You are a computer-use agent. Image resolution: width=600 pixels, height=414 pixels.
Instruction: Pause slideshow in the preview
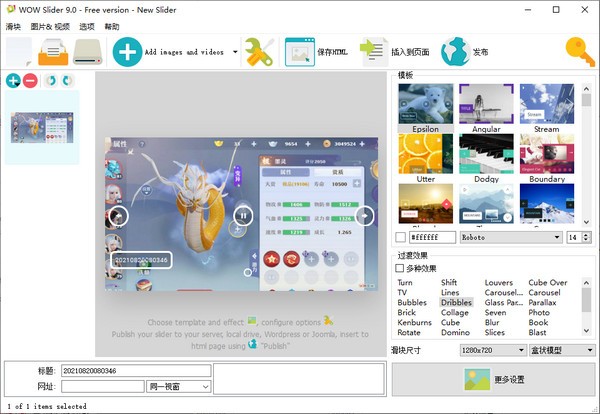(x=242, y=214)
